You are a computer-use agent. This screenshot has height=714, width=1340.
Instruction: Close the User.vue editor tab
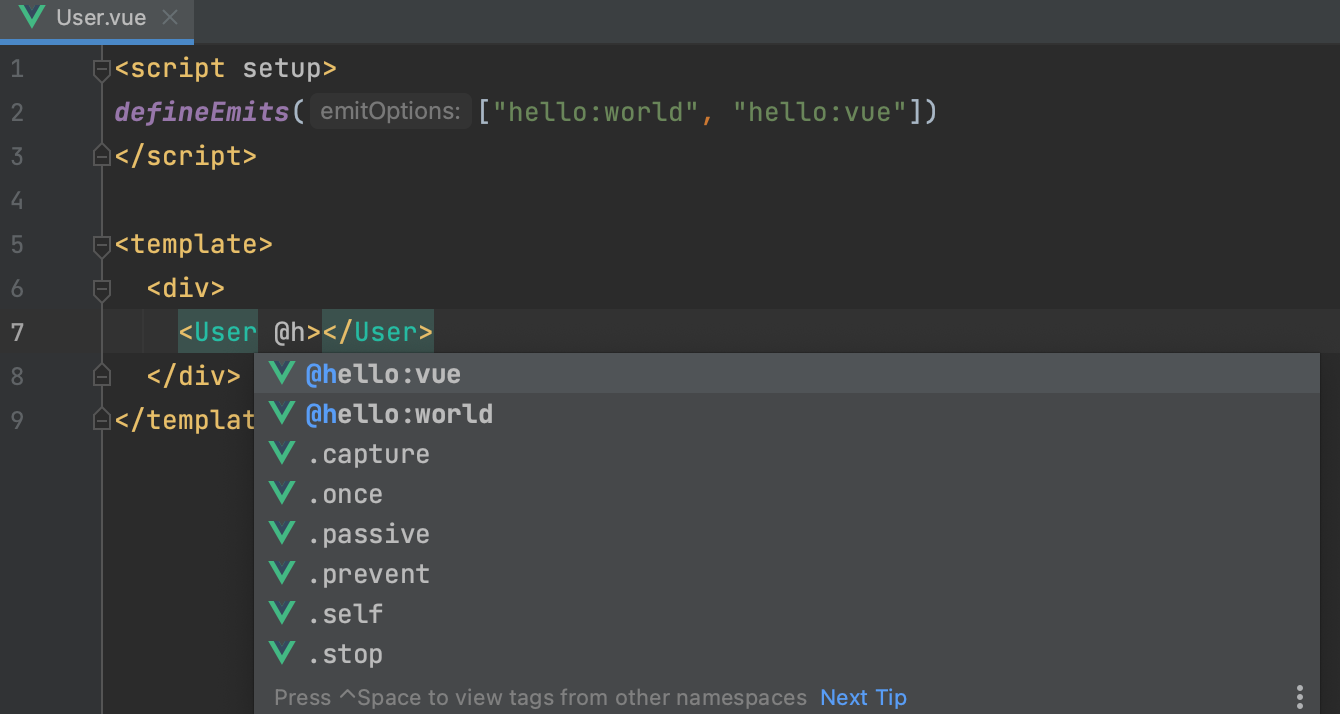point(170,18)
